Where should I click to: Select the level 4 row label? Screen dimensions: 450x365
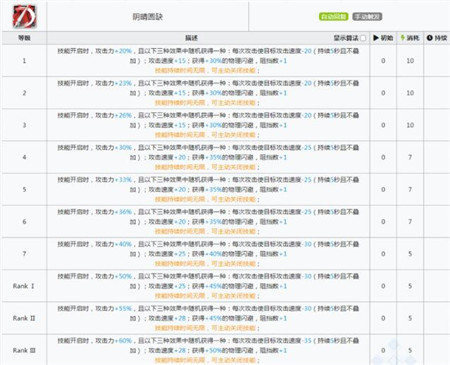pyautogui.click(x=24, y=157)
